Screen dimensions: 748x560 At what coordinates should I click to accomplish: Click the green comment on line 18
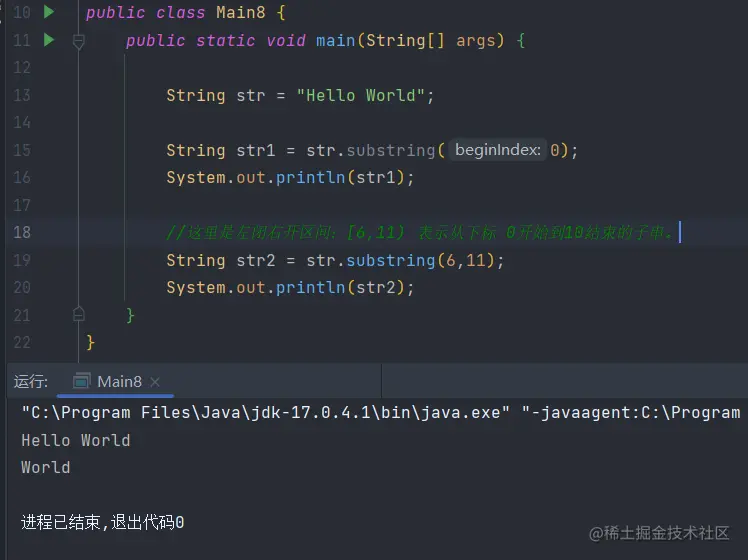[420, 232]
